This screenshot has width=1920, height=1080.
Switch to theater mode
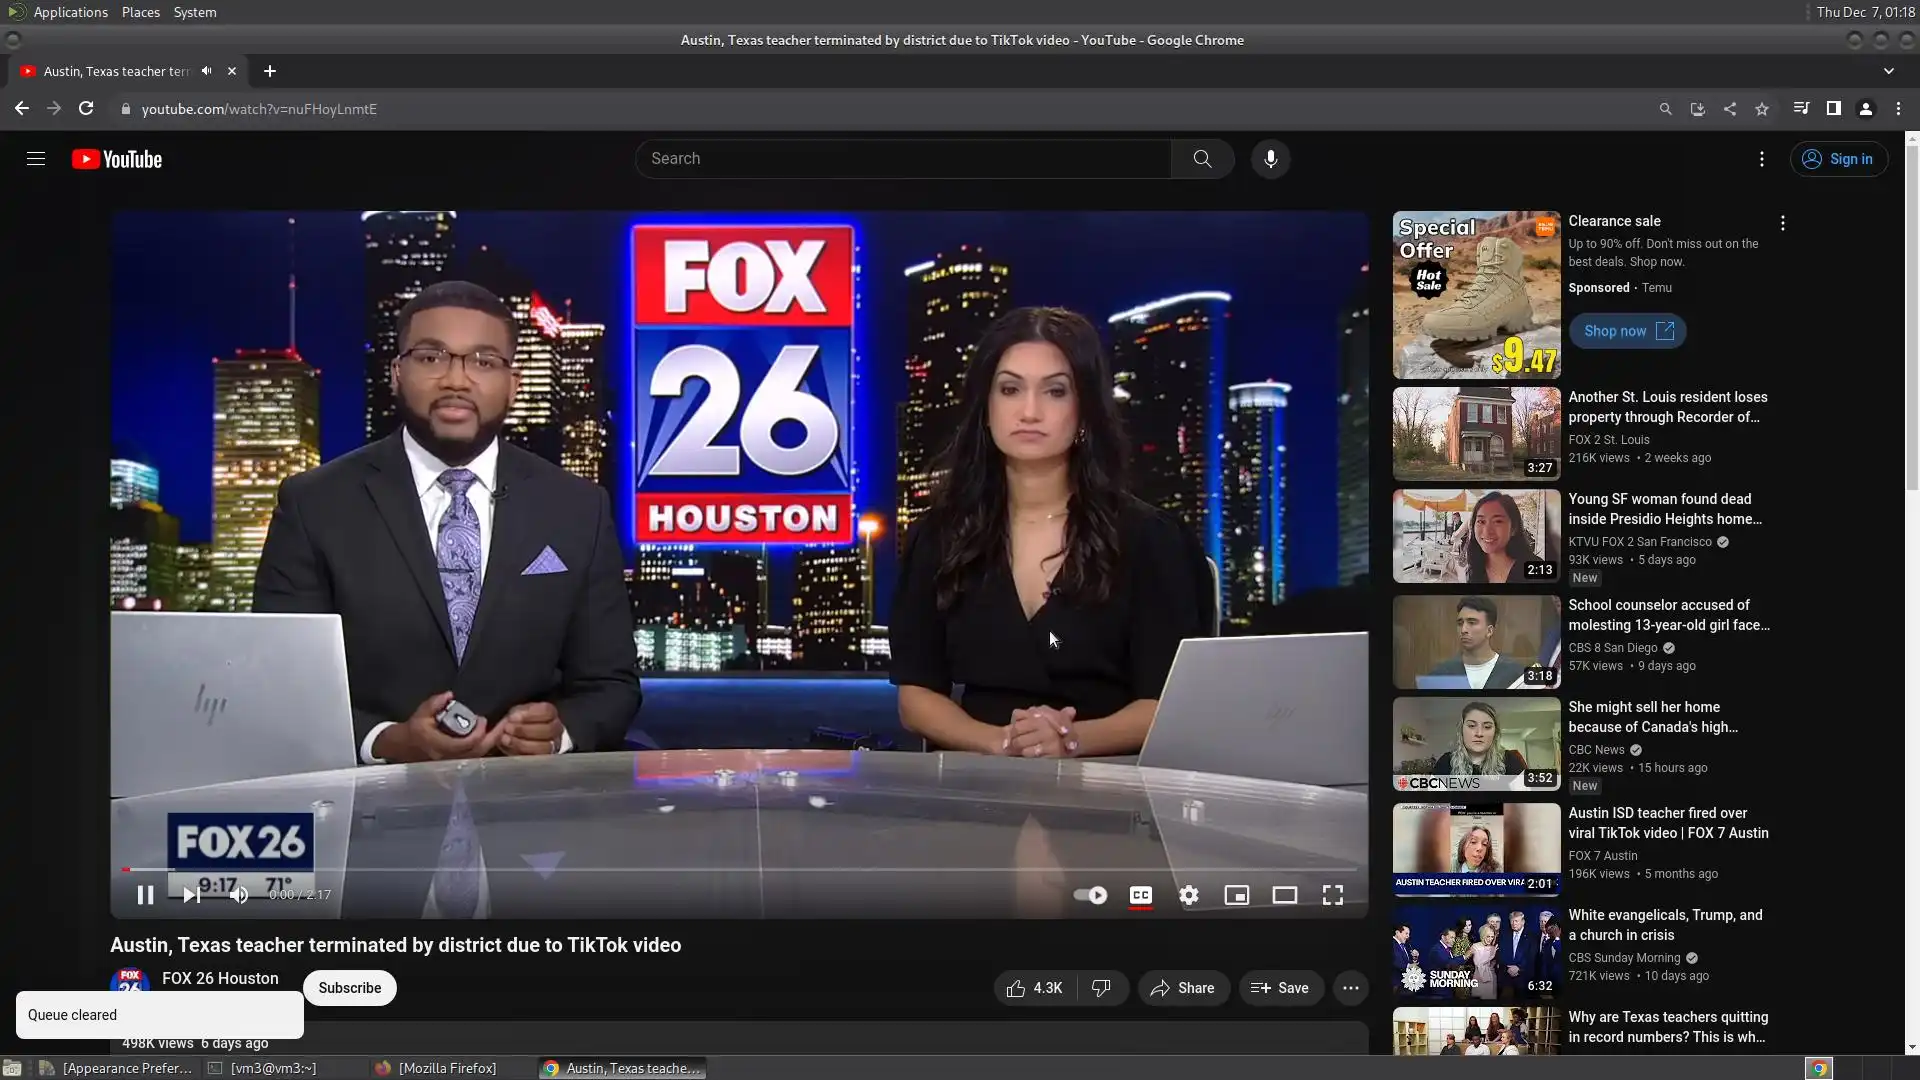(x=1284, y=895)
